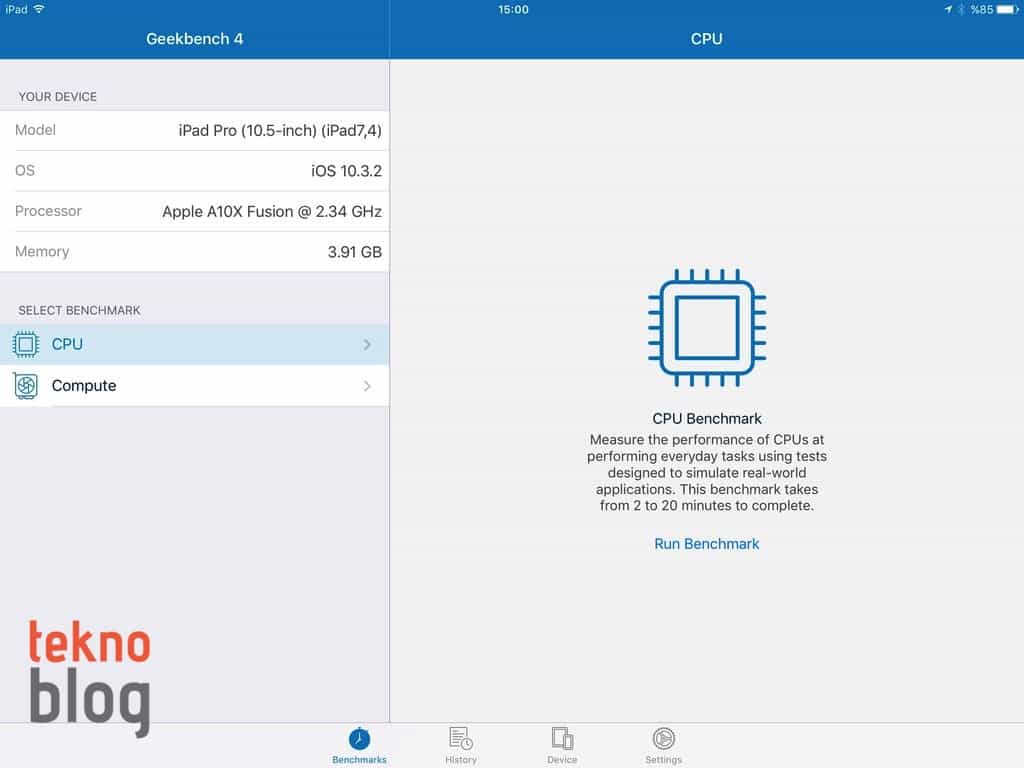Tap the large CPU chip illustration
Viewport: 1024px width, 768px height.
click(706, 328)
